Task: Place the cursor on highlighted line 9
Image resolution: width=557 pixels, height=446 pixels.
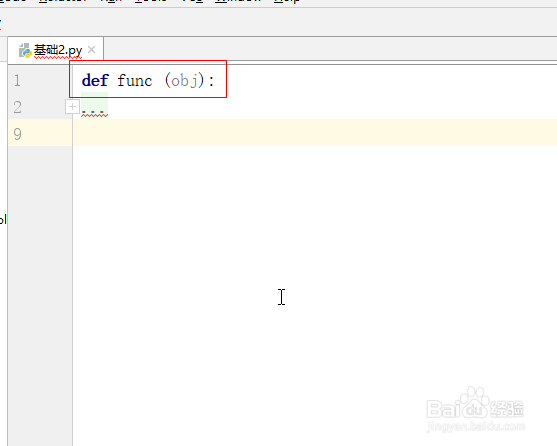Action: click(x=315, y=132)
